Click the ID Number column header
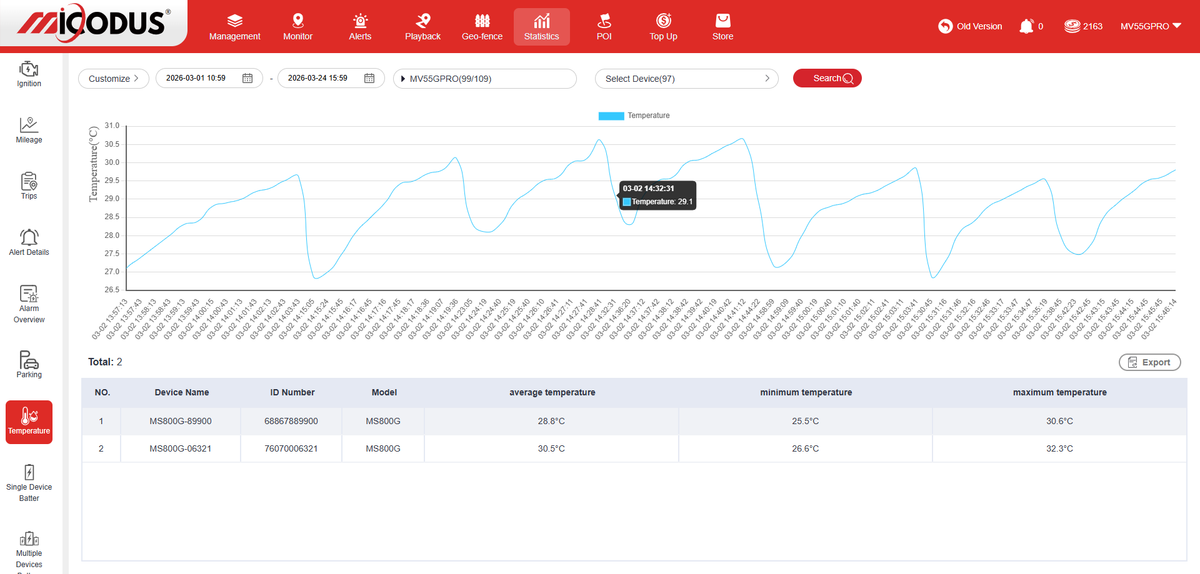 (294, 392)
